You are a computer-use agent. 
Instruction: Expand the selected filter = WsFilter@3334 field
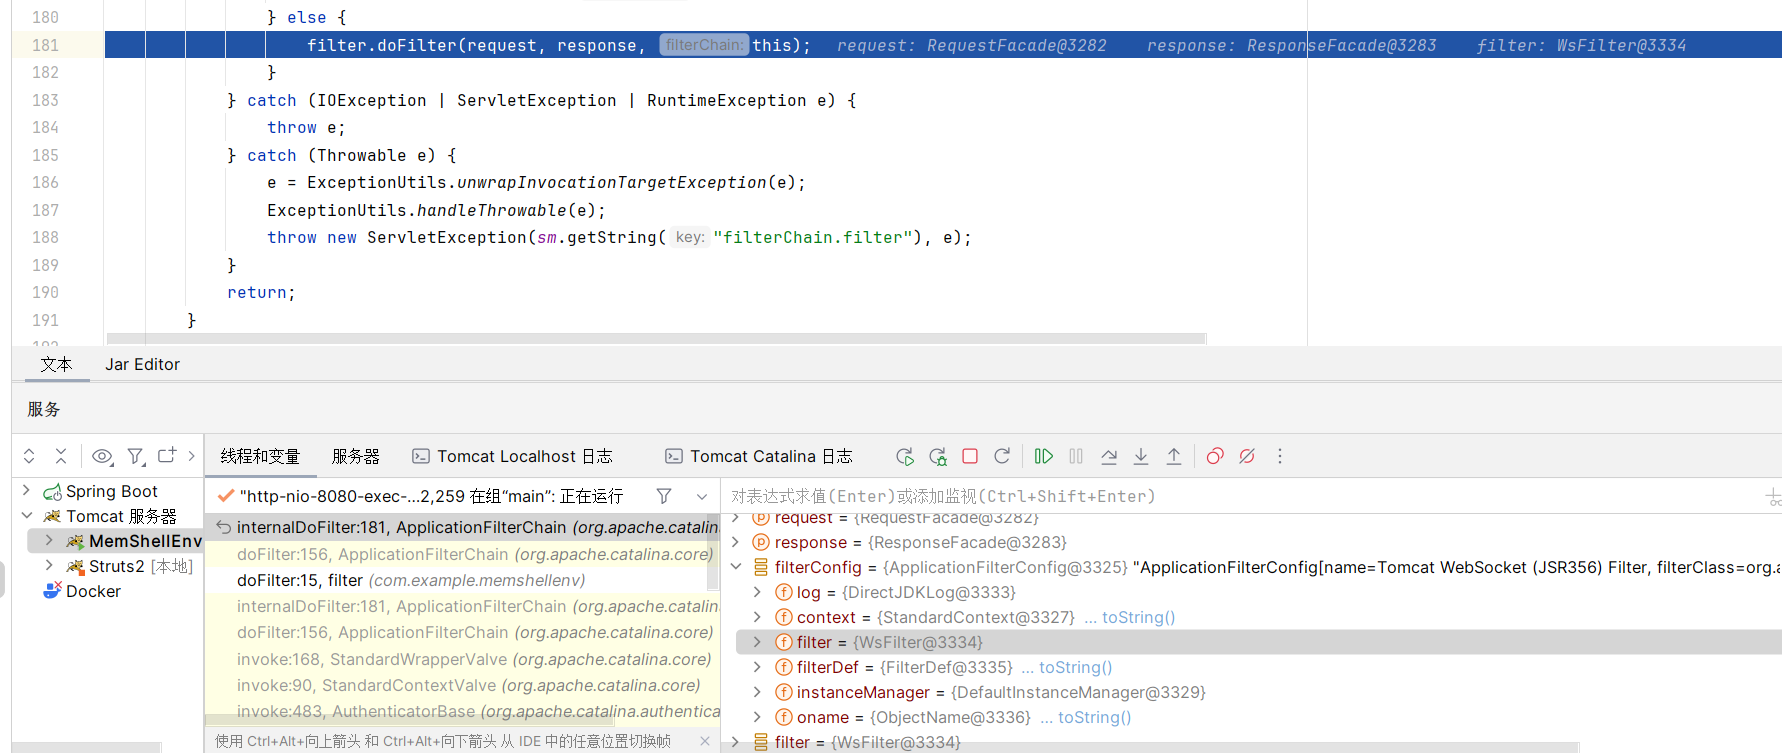(758, 642)
